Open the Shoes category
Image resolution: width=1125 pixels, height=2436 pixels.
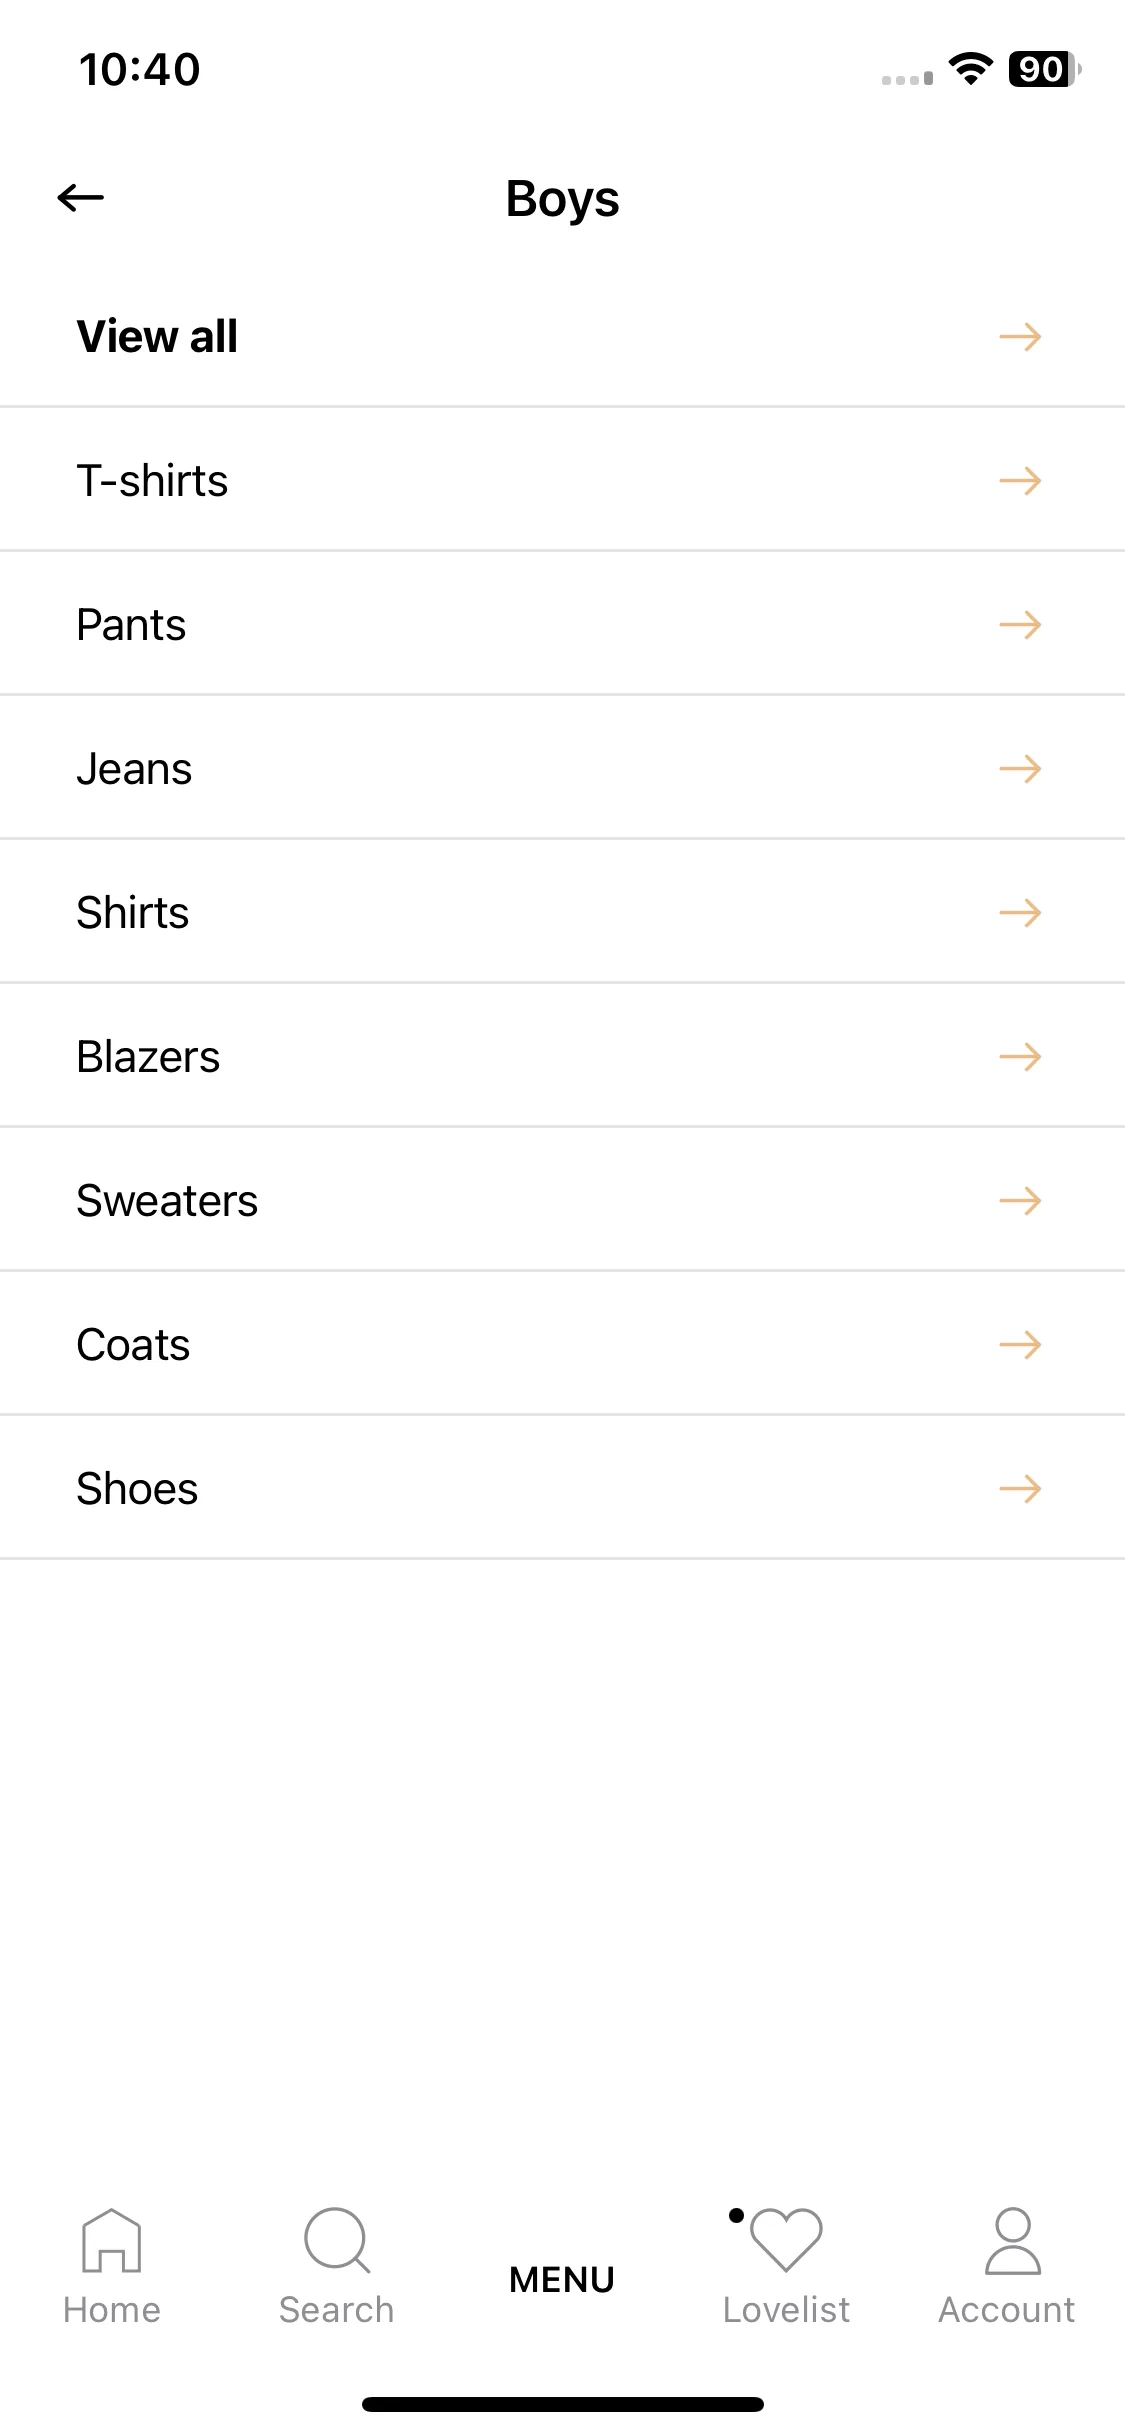(562, 1488)
